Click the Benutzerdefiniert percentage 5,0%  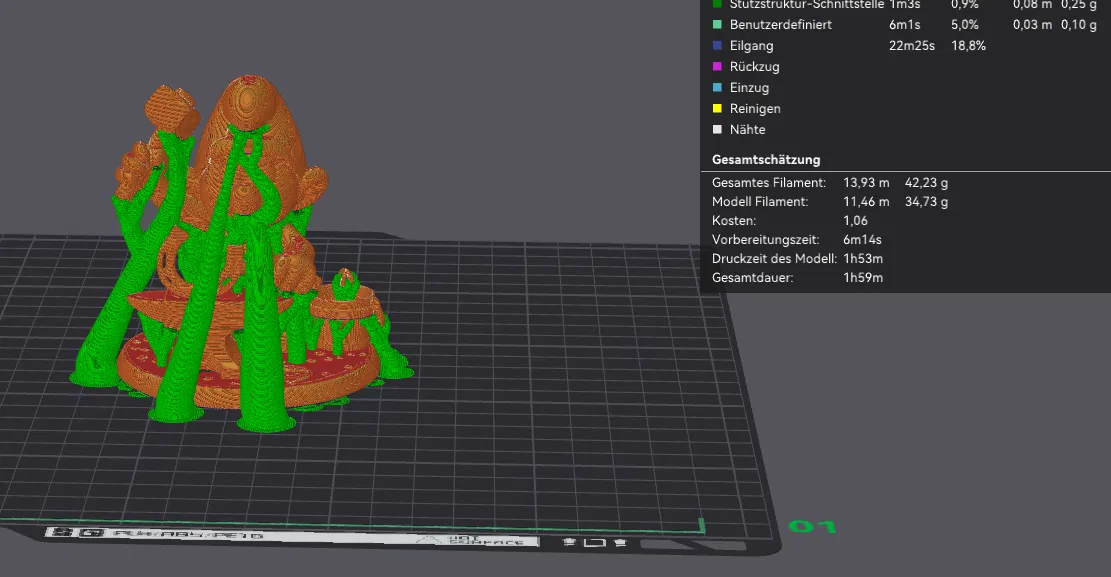965,24
